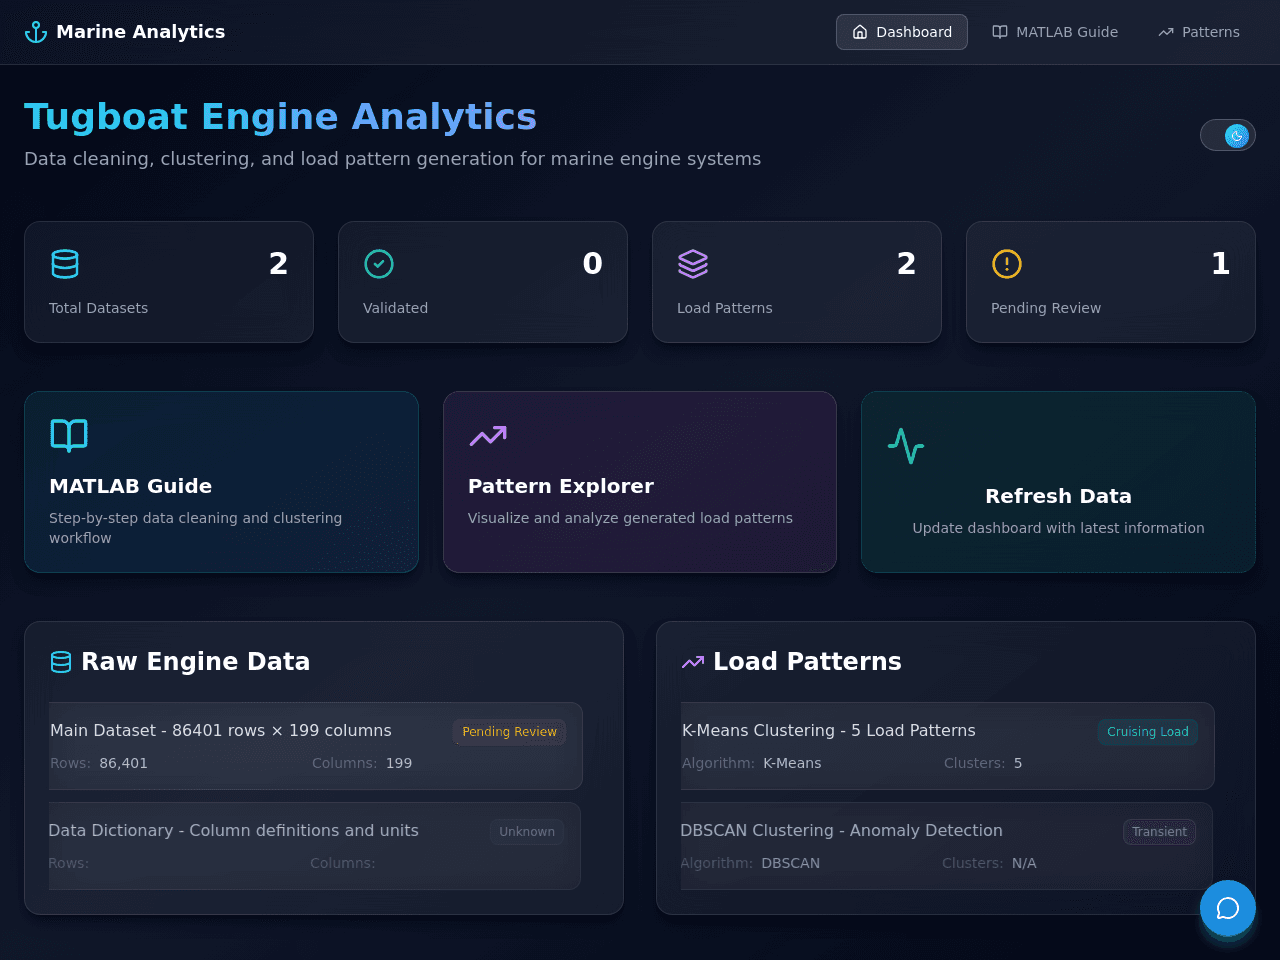Viewport: 1280px width, 960px height.
Task: Click the MATLAB Guide tab book icon
Action: pyautogui.click(x=1000, y=32)
